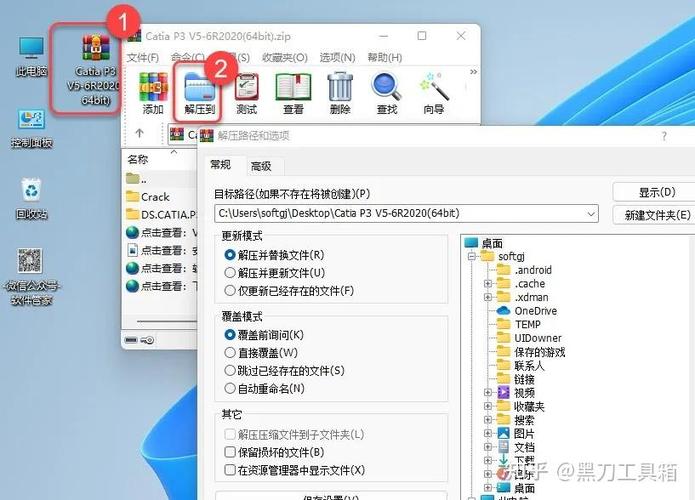The height and width of the screenshot is (500, 695).
Task: Expand the 搜索 tree node
Action: [x=488, y=420]
